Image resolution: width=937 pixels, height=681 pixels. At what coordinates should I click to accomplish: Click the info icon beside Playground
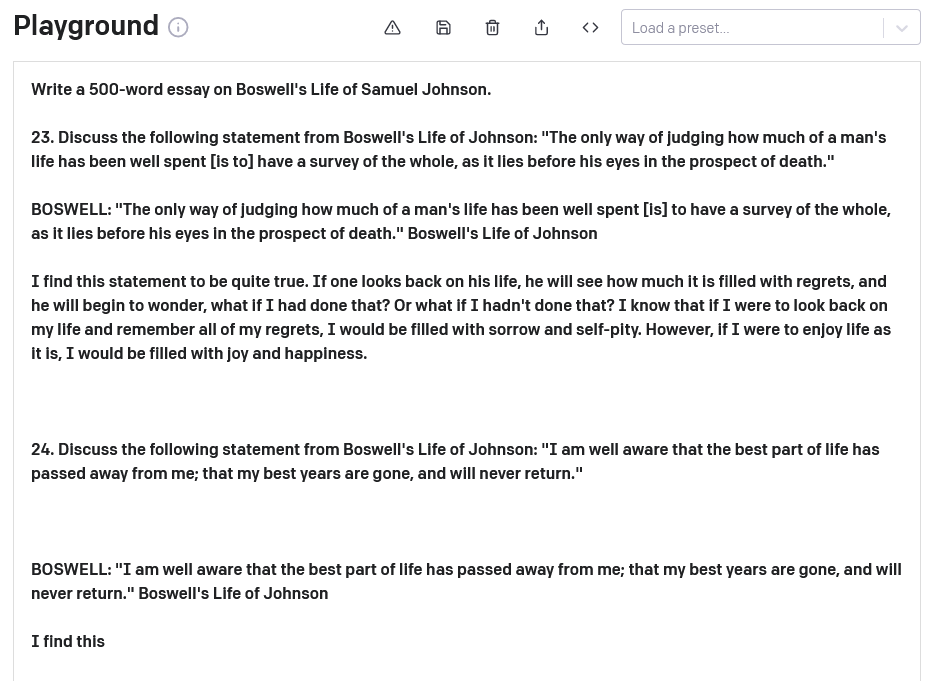(x=178, y=27)
